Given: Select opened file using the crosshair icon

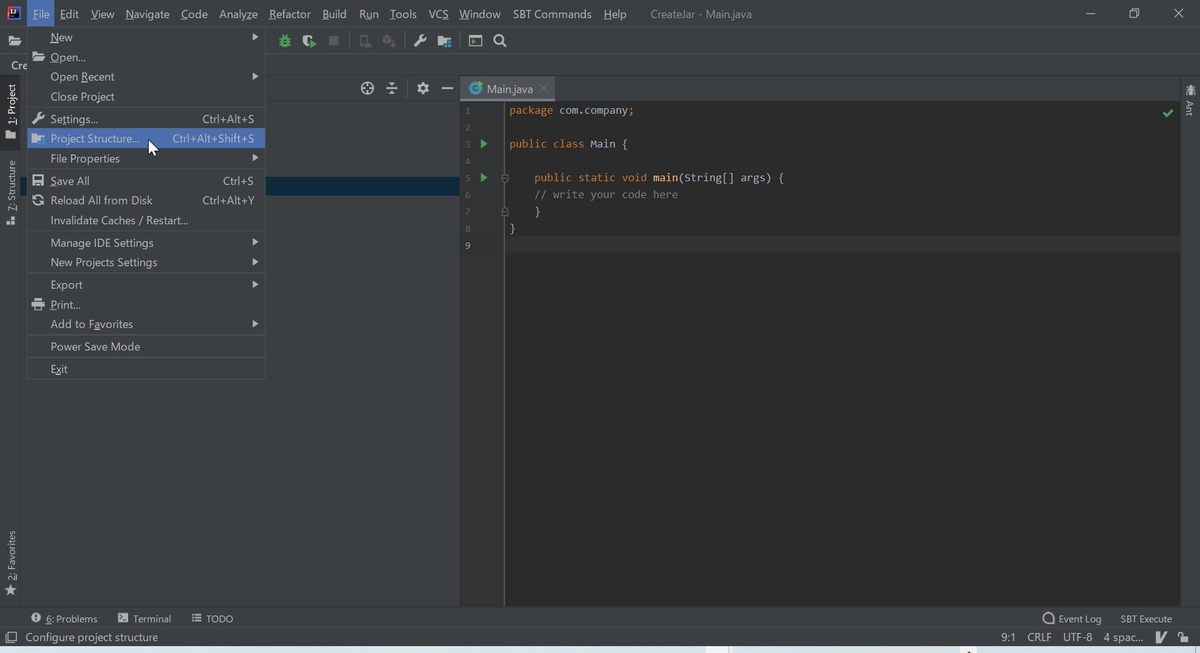Looking at the screenshot, I should (x=367, y=88).
